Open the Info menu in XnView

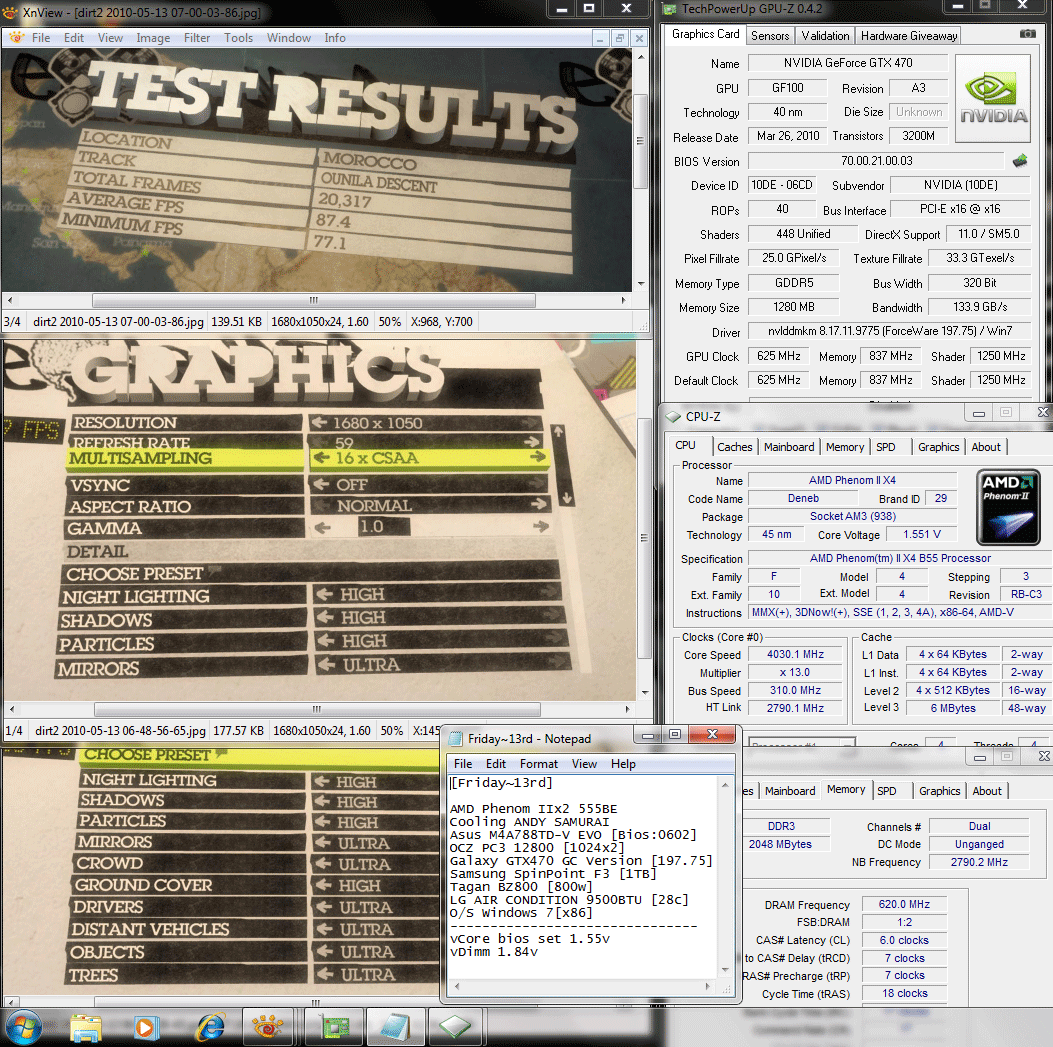(x=335, y=38)
